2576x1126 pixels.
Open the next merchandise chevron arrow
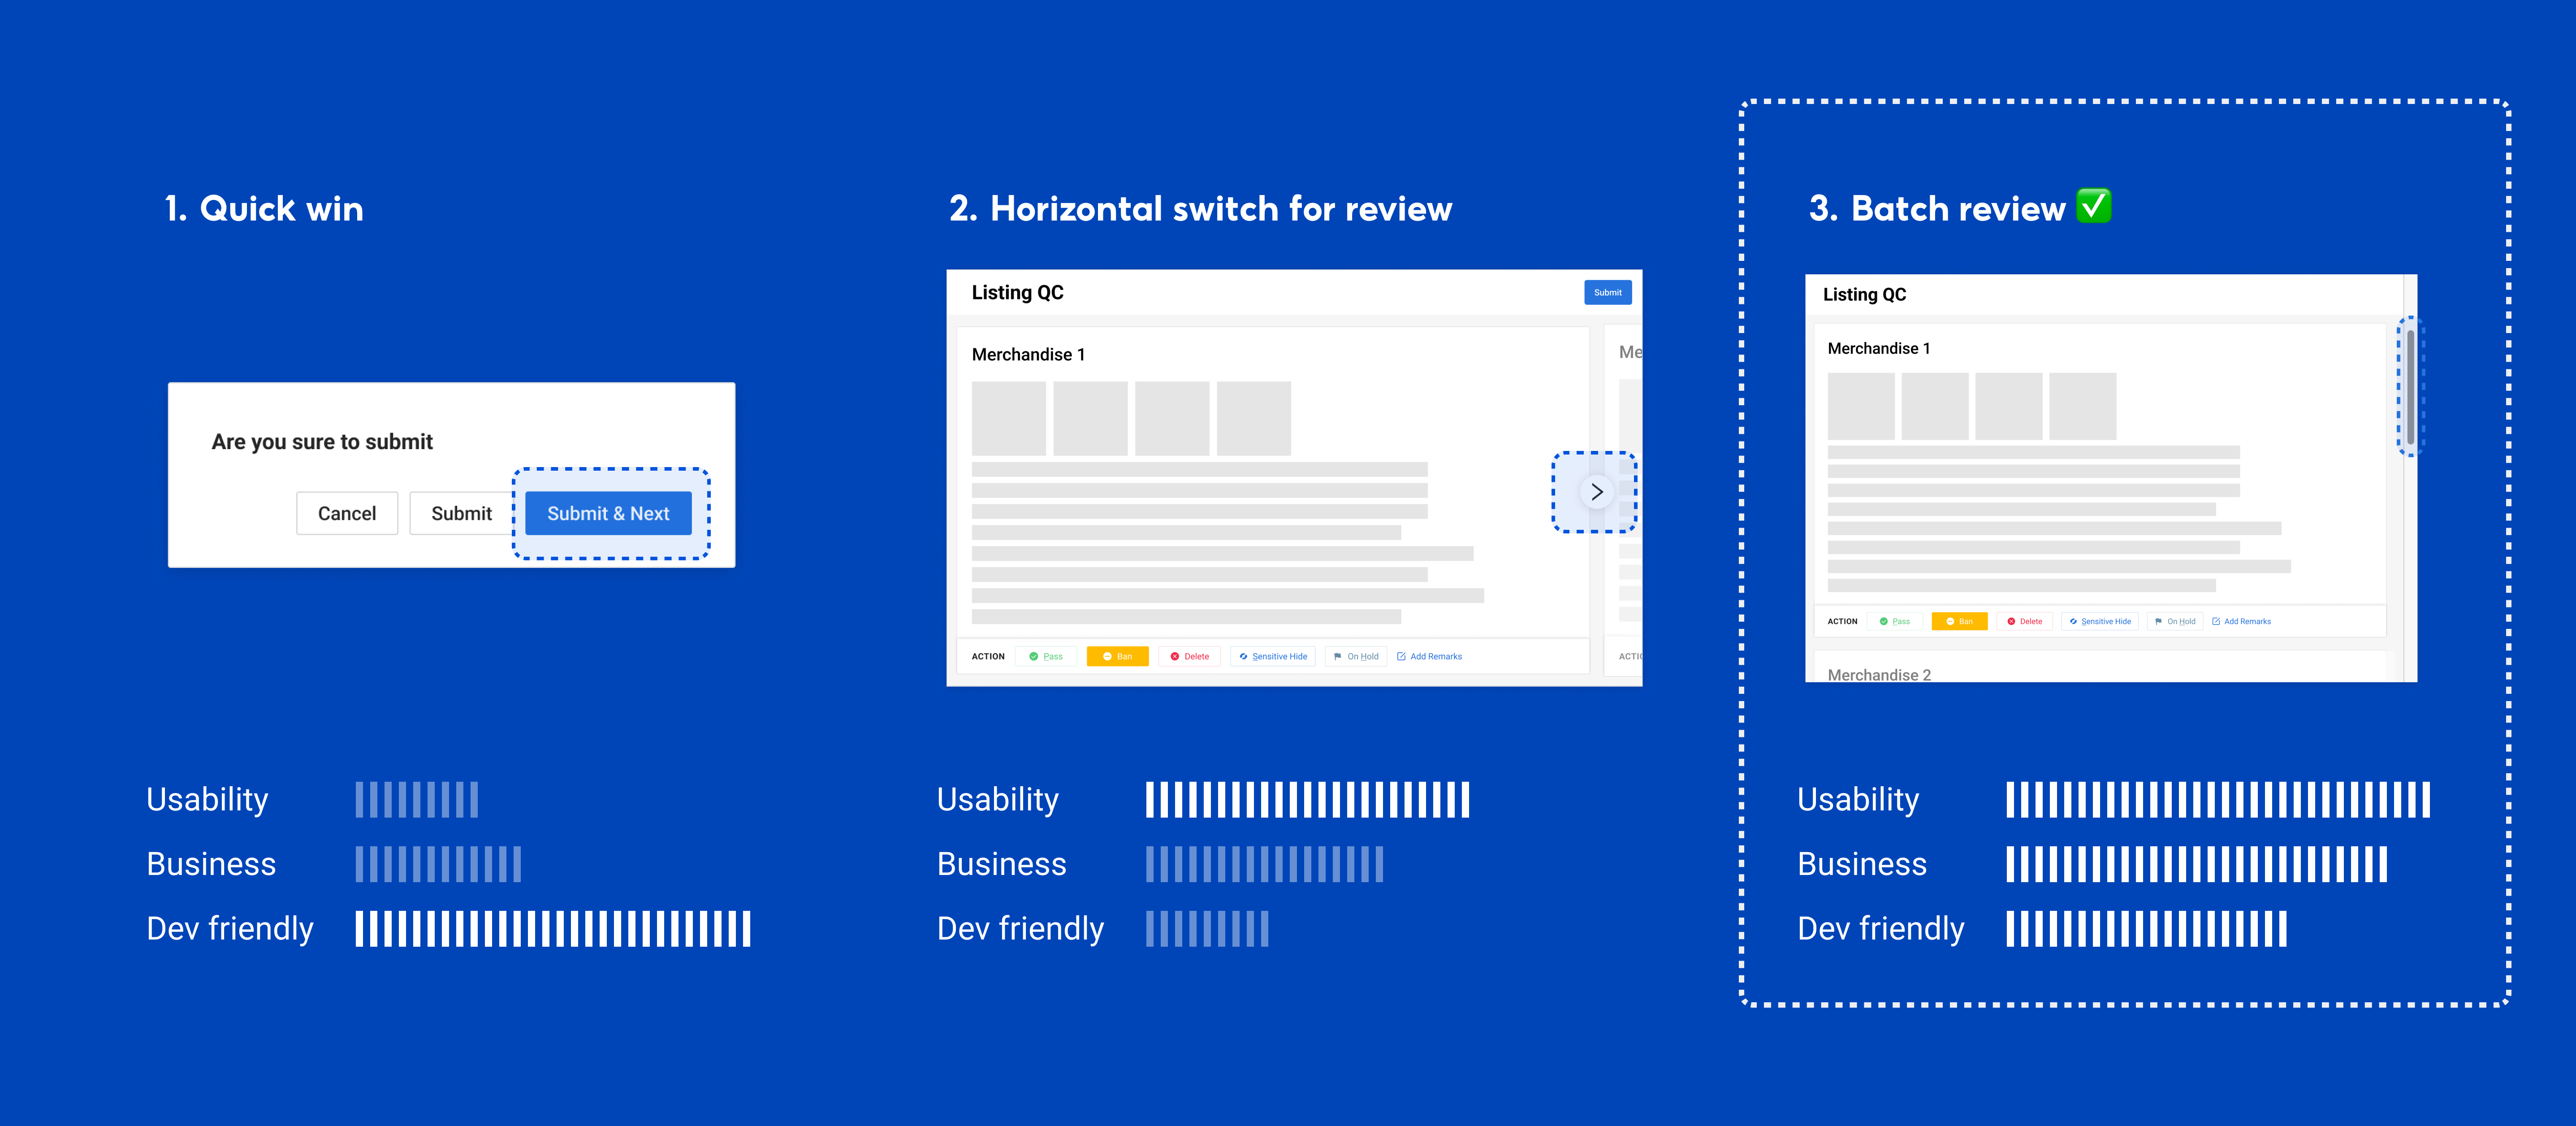(1596, 492)
